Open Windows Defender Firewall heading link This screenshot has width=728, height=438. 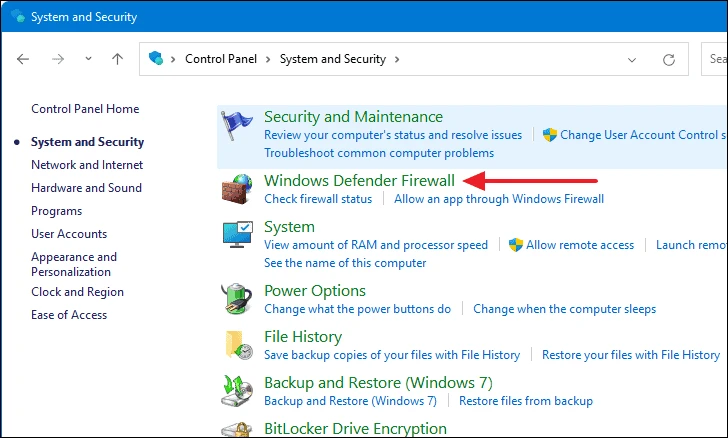point(359,180)
